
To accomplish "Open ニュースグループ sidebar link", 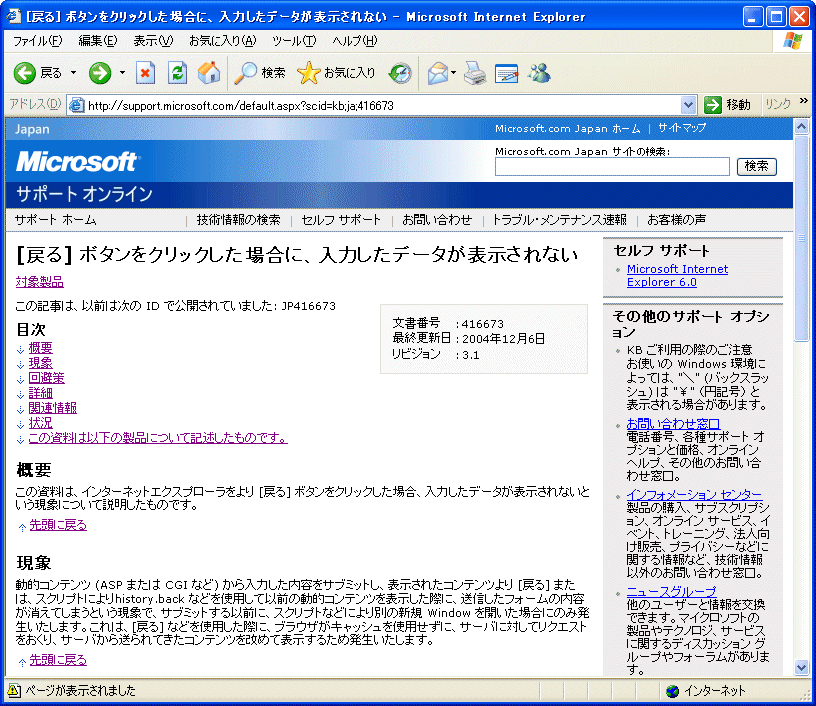I will (671, 592).
